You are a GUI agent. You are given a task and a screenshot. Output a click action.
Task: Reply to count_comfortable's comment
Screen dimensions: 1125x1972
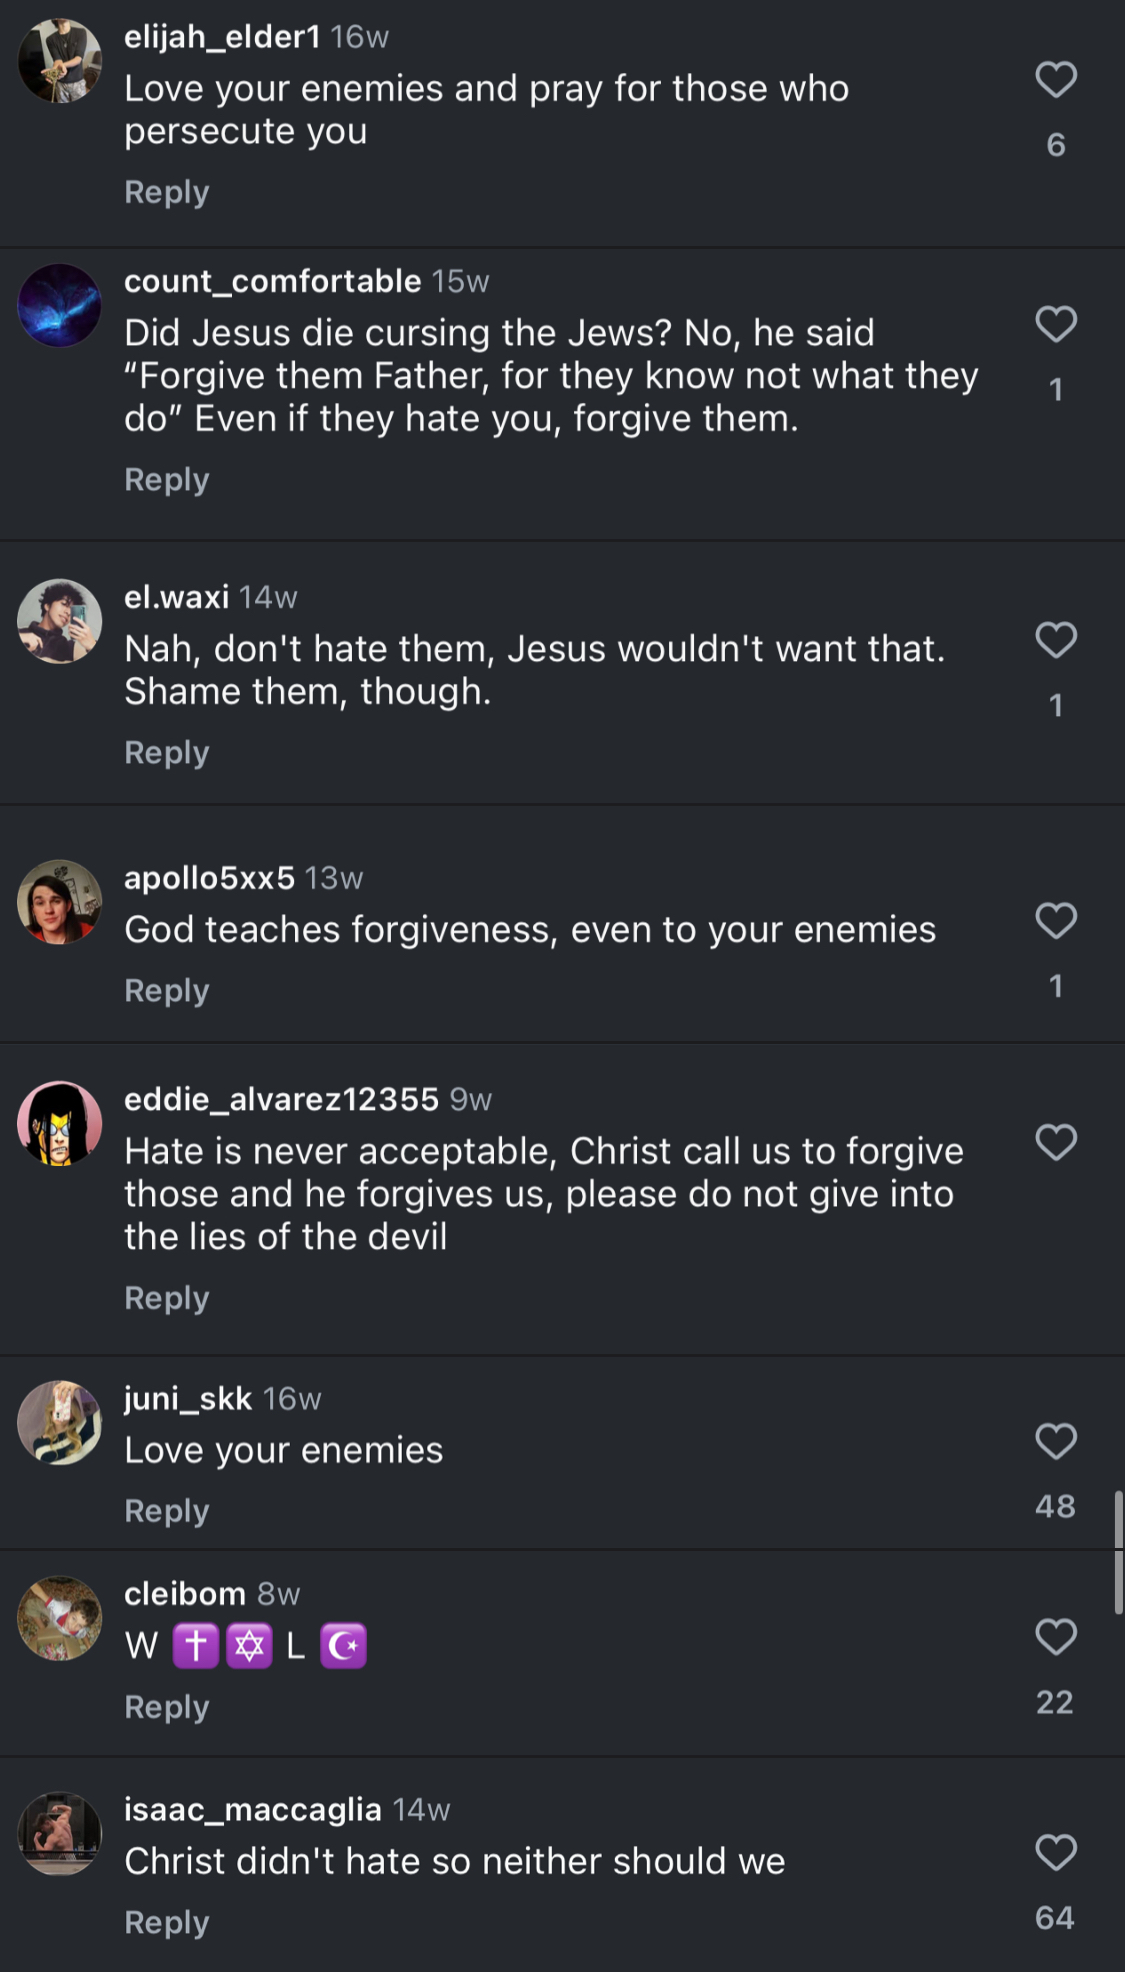point(166,480)
